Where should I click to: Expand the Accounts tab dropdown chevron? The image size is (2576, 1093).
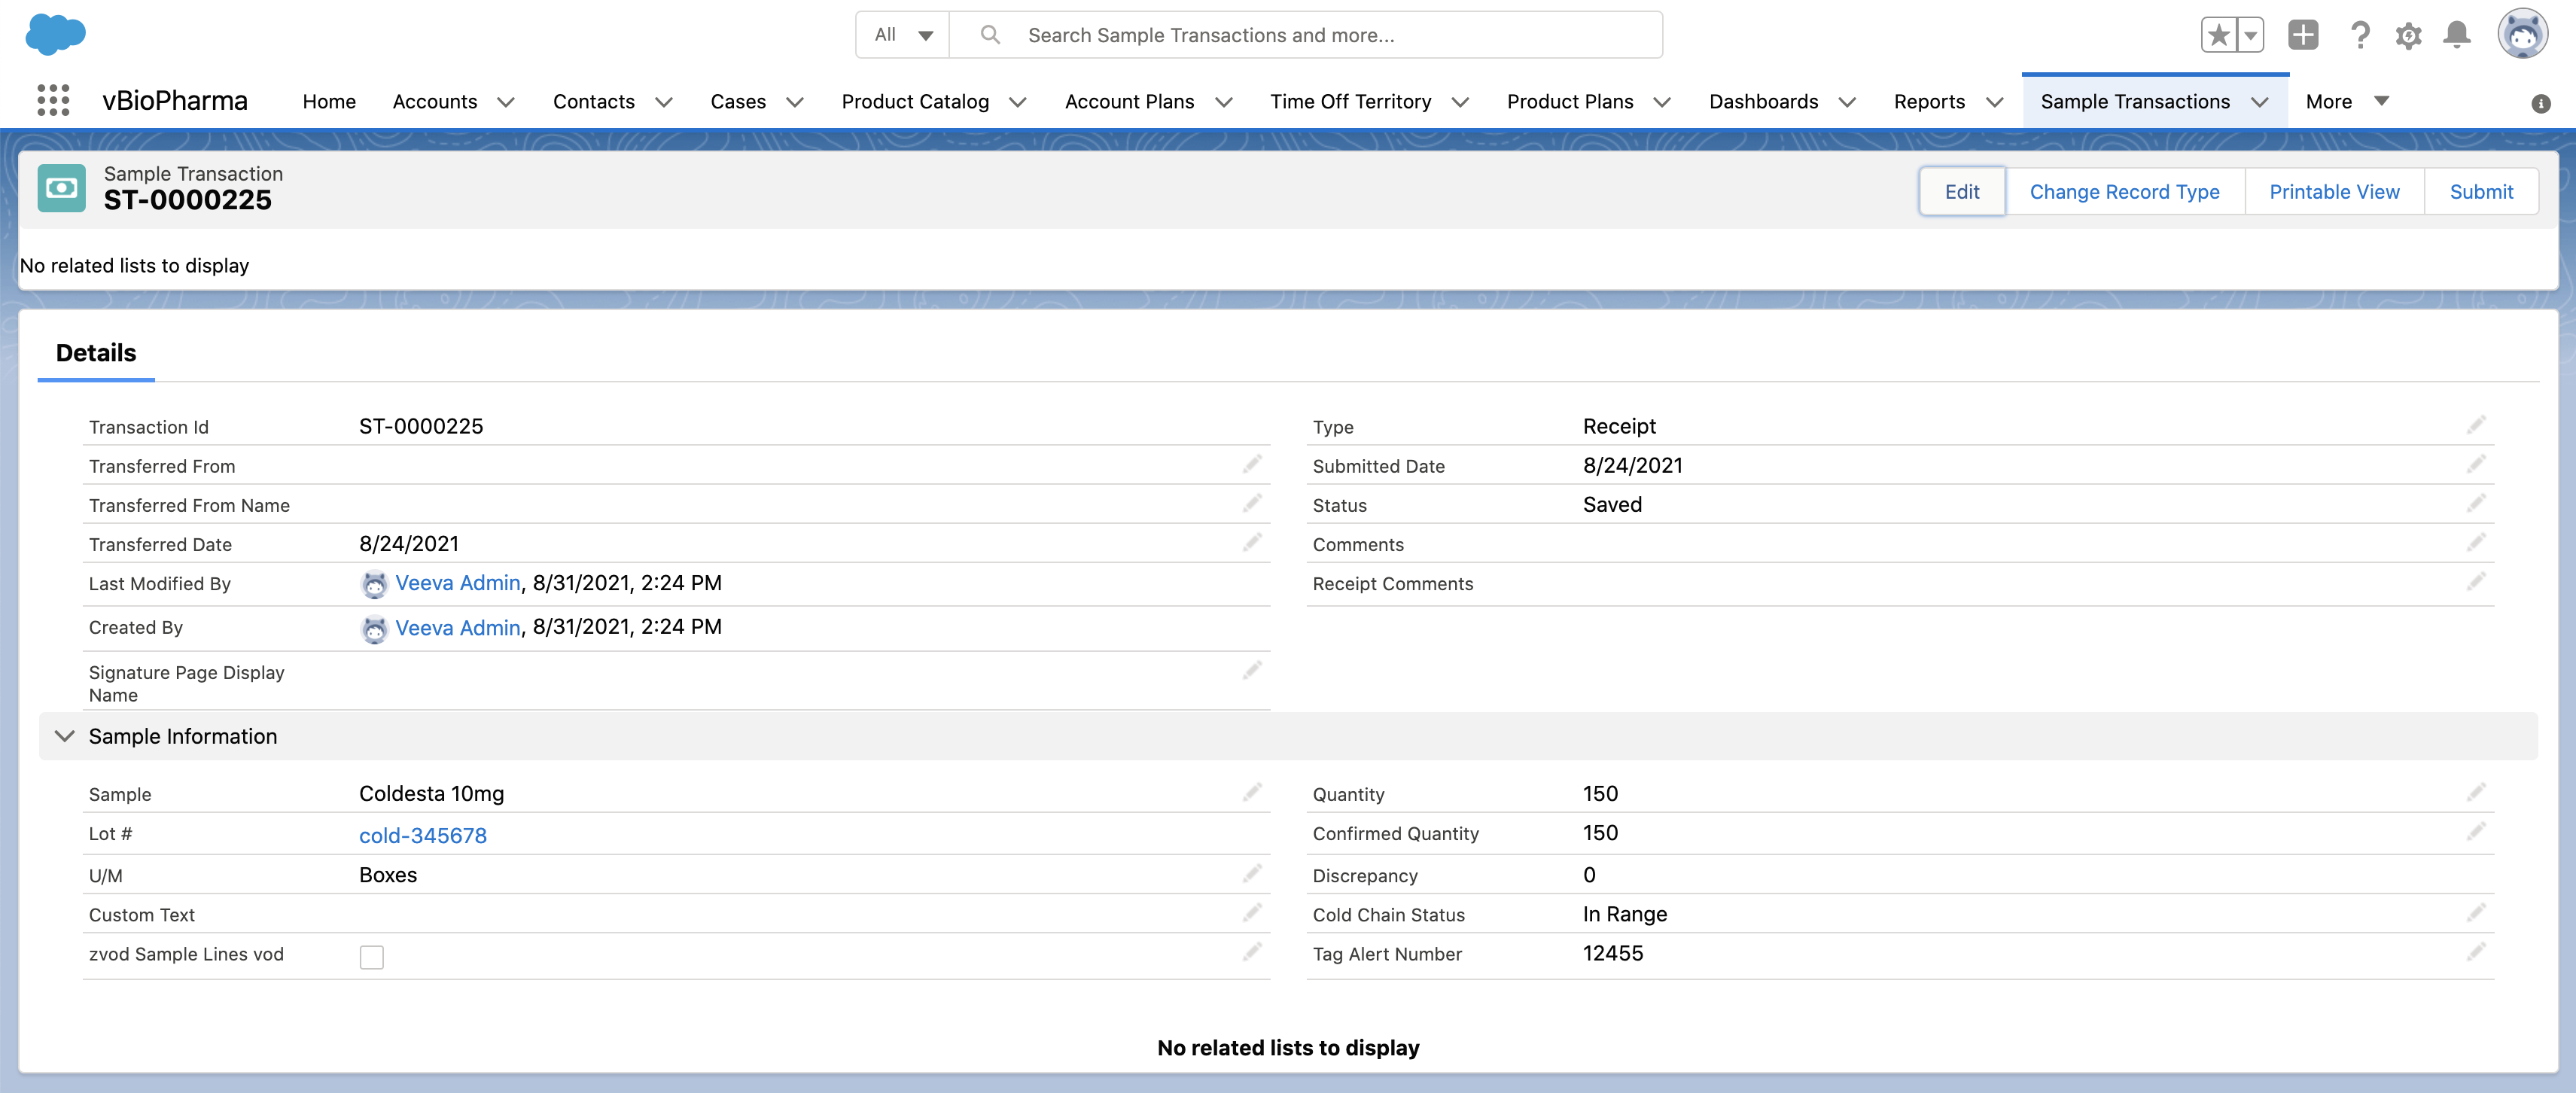(x=506, y=102)
